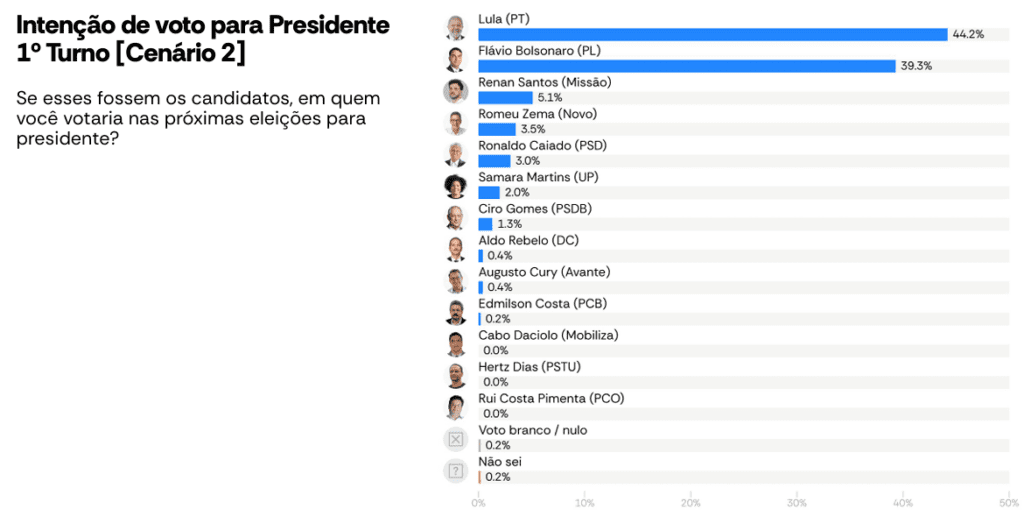Viewport: 1024px width, 523px height.
Task: Click Flávio Bolsonaro's 39.3% bar
Action: tap(686, 66)
